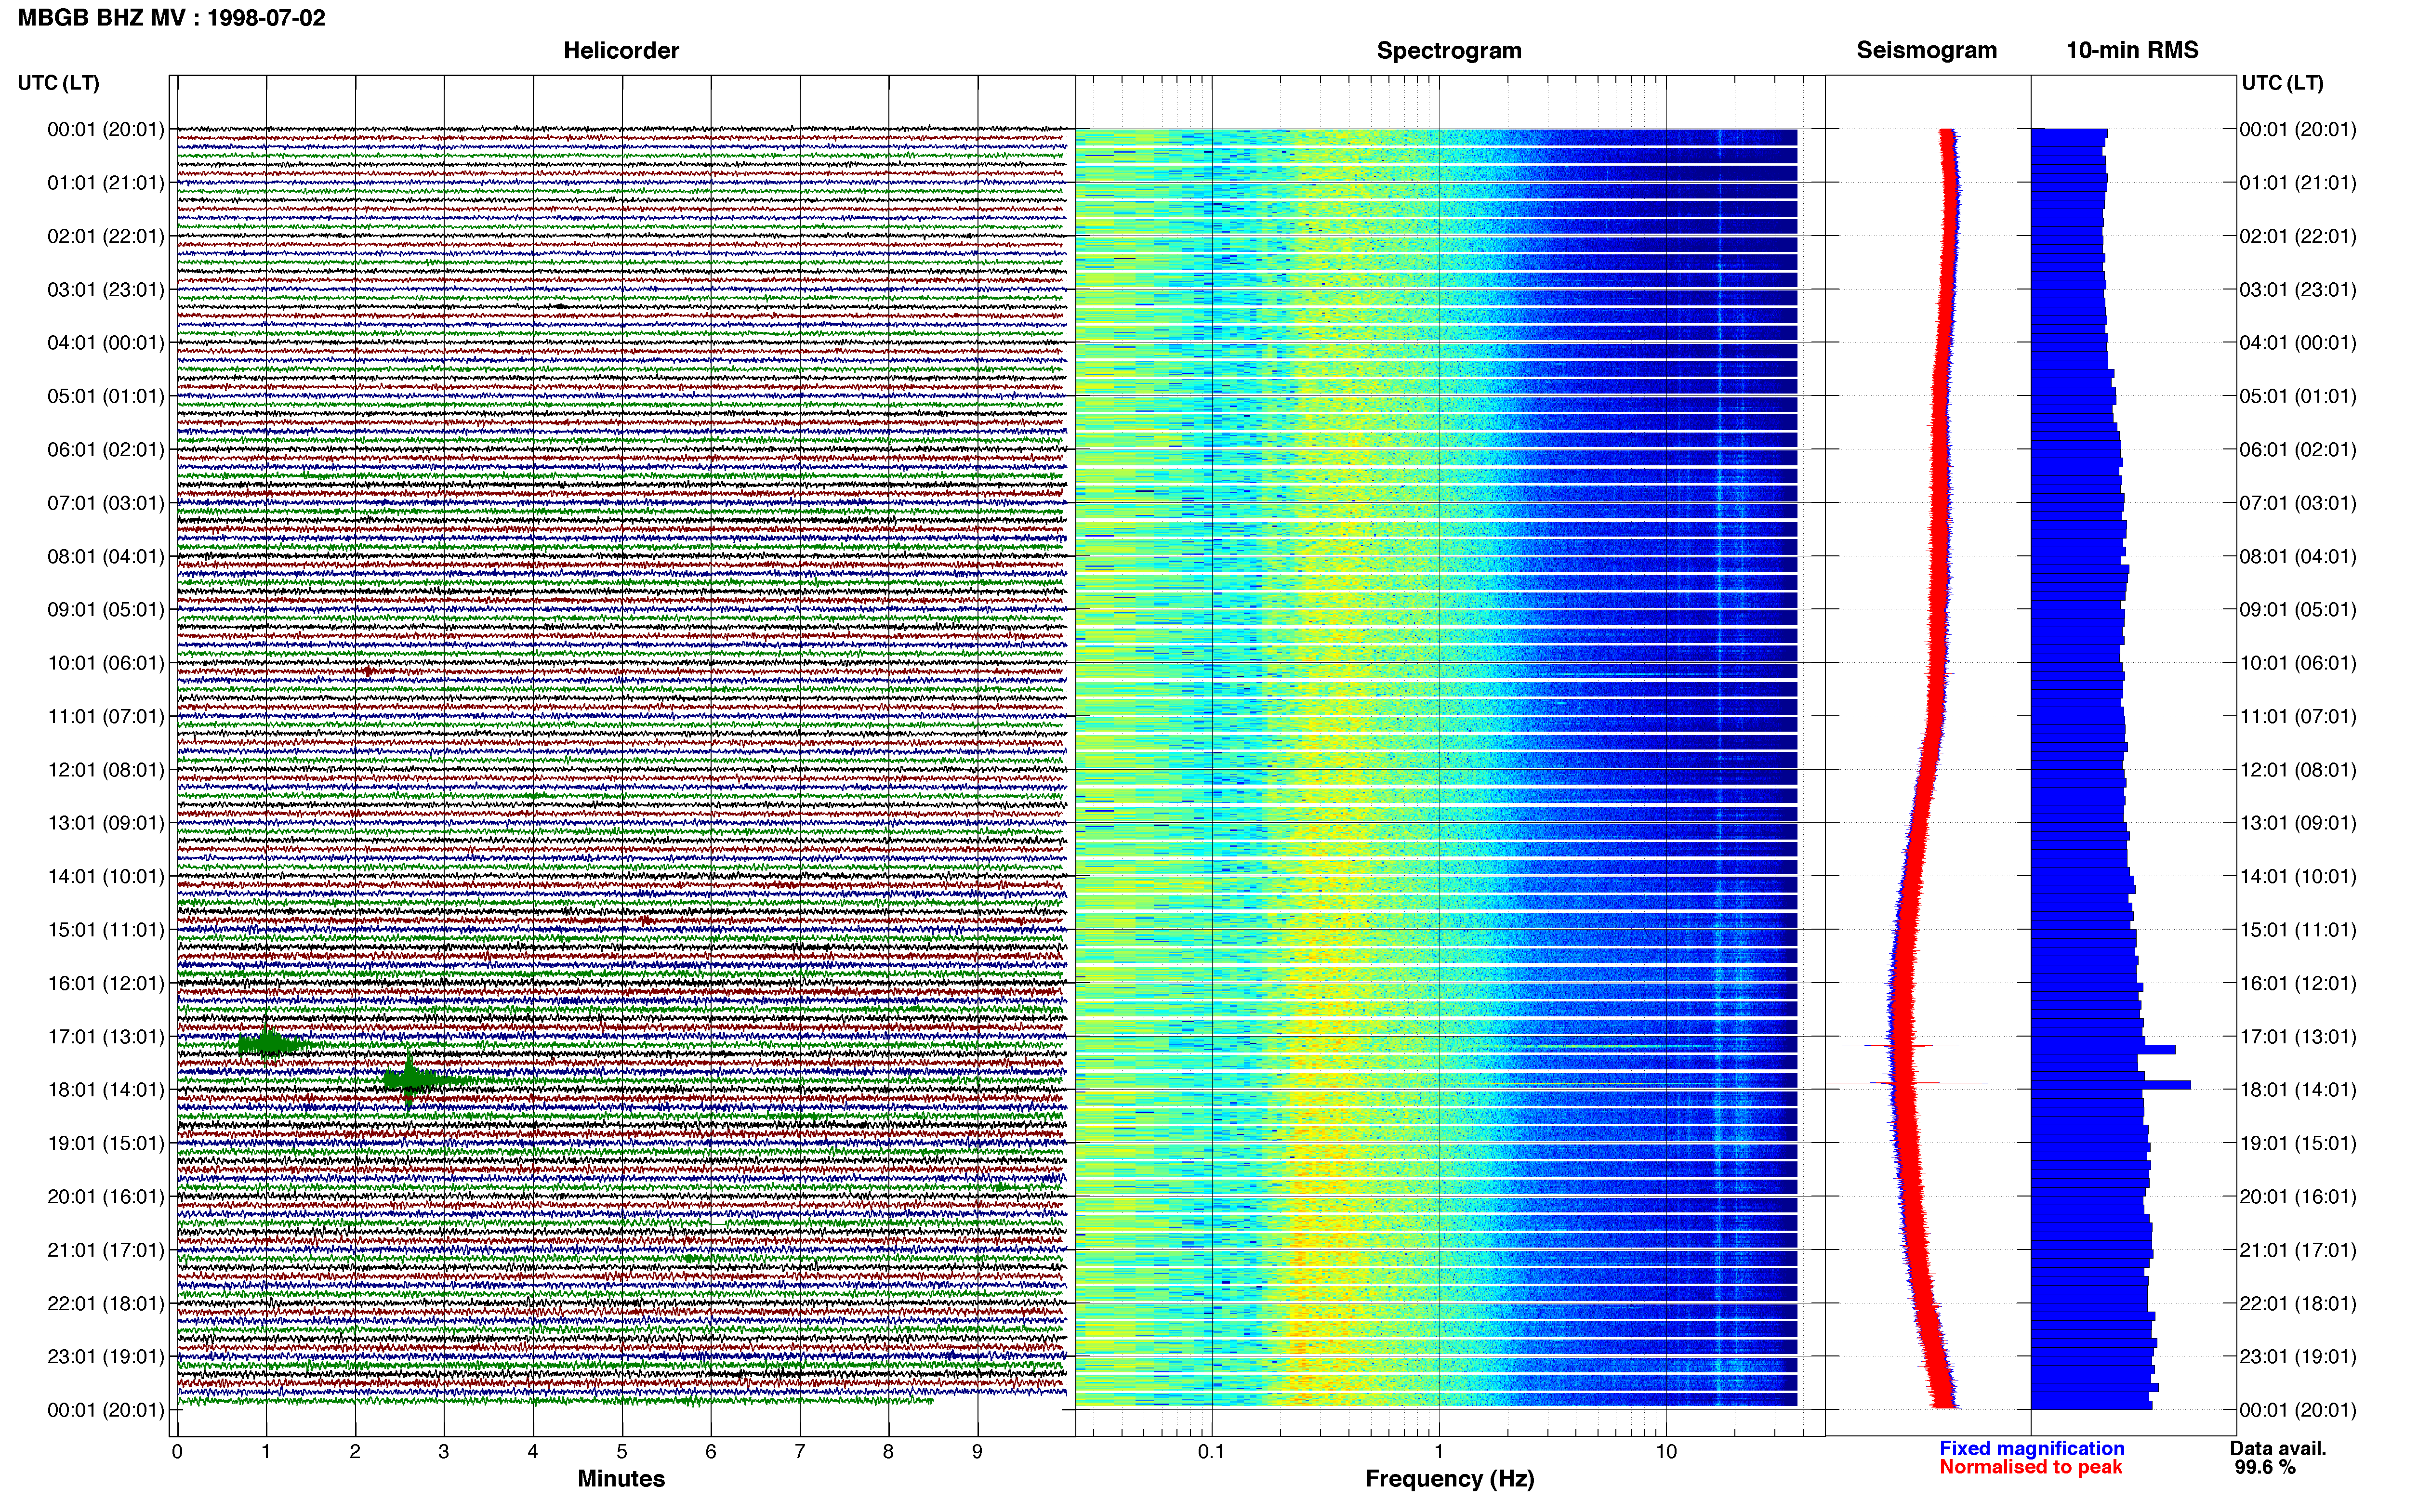Click left time label 19:01 (15:01)
The width and height of the screenshot is (2418, 1512).
(105, 1143)
